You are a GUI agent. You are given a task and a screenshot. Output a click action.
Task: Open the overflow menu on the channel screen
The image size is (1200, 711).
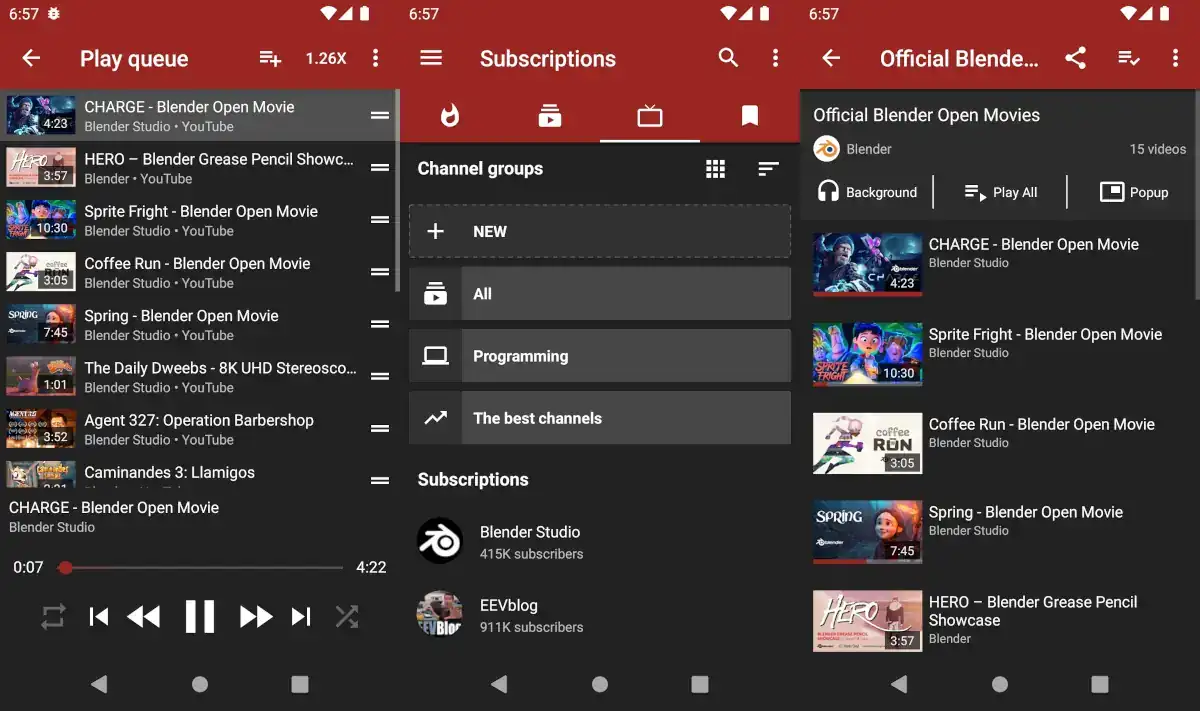pyautogui.click(x=1176, y=58)
